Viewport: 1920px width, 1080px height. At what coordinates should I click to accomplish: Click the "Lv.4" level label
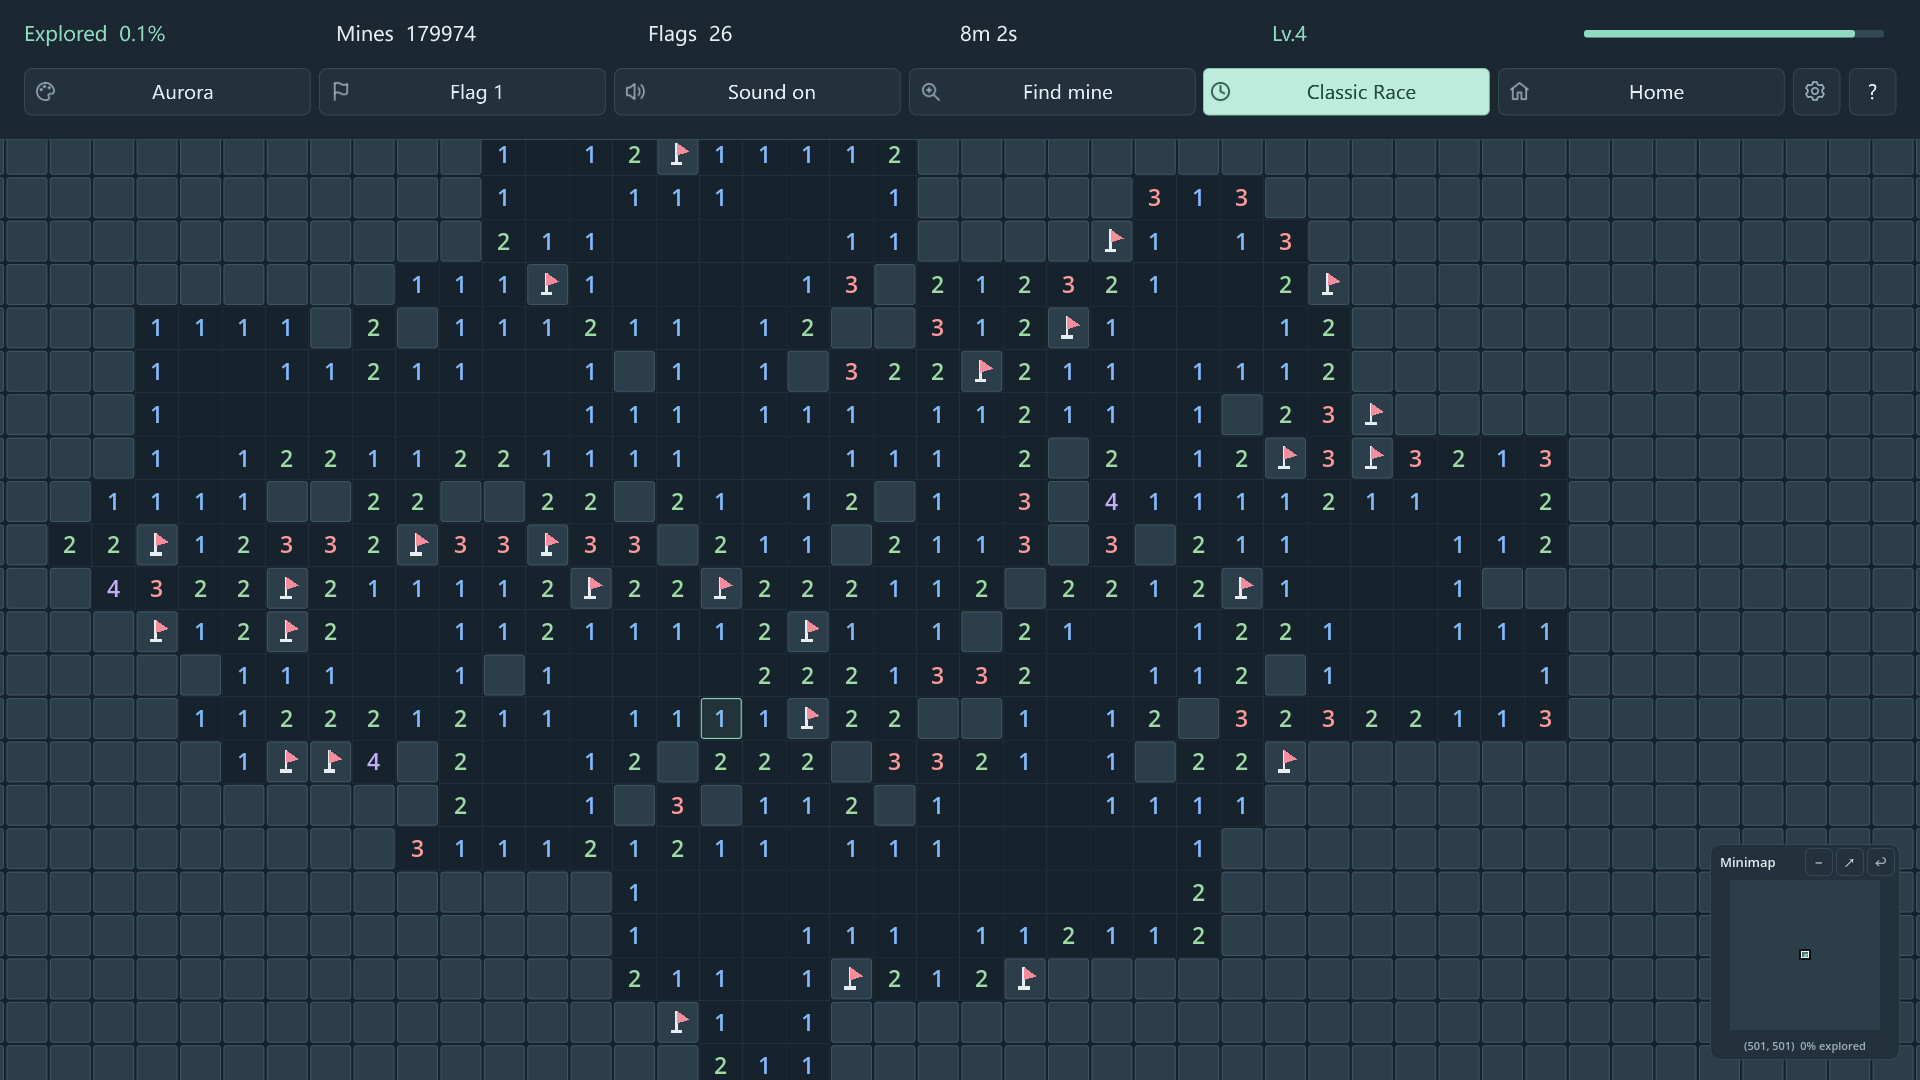click(1289, 34)
